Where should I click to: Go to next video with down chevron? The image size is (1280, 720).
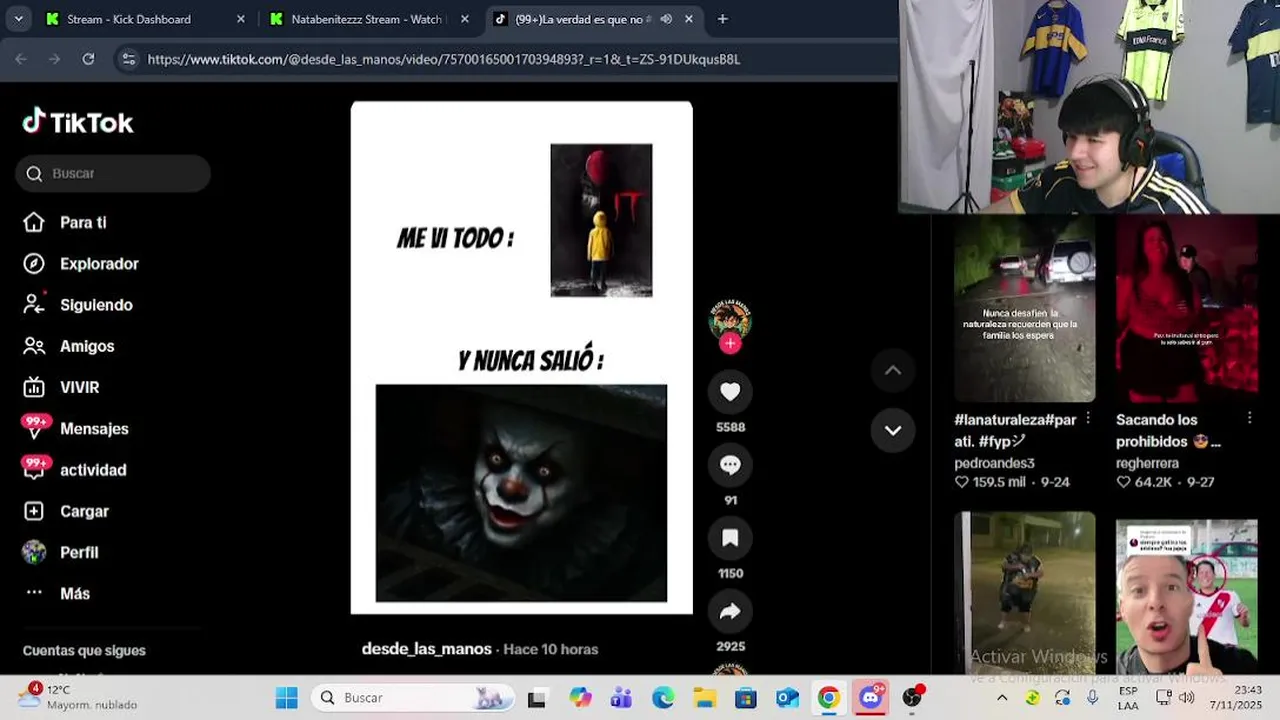(893, 430)
